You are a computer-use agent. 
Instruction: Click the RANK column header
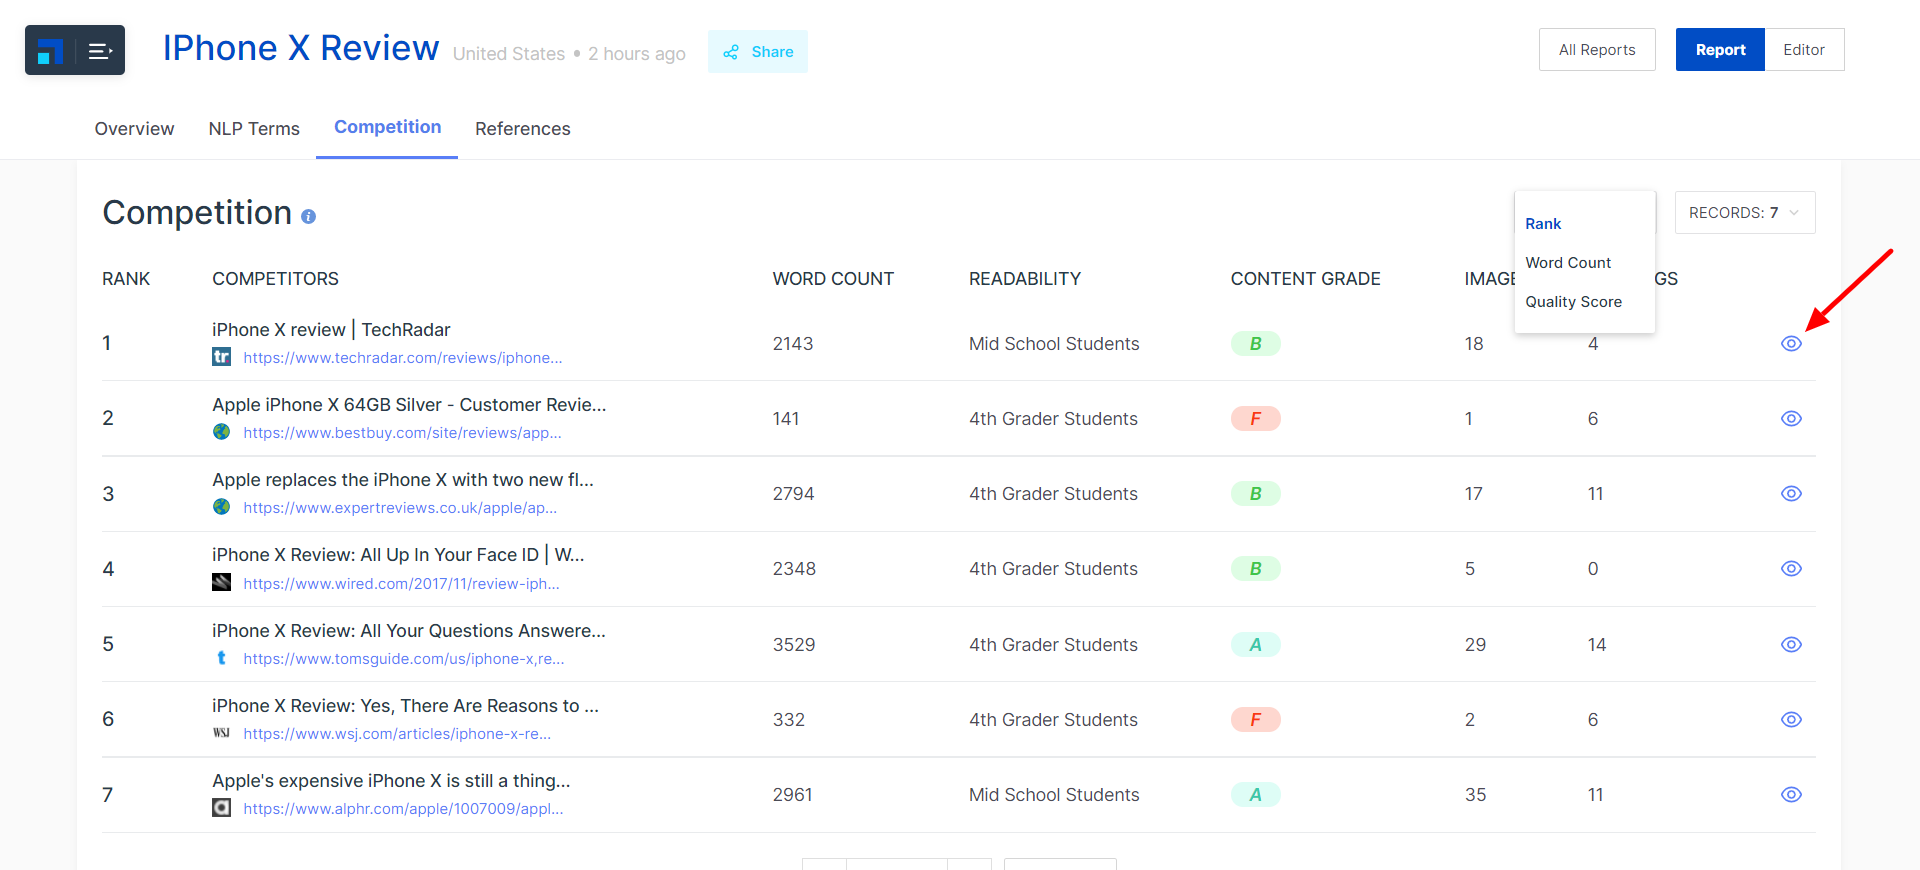pyautogui.click(x=126, y=279)
